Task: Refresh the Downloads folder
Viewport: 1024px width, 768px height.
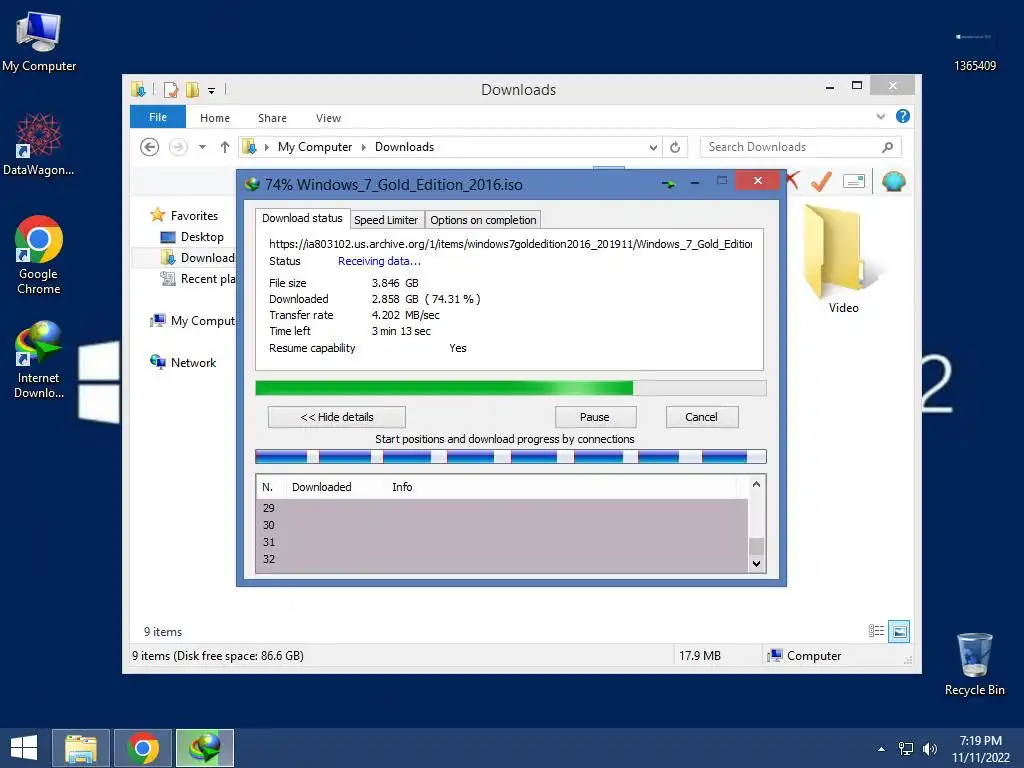Action: point(675,148)
